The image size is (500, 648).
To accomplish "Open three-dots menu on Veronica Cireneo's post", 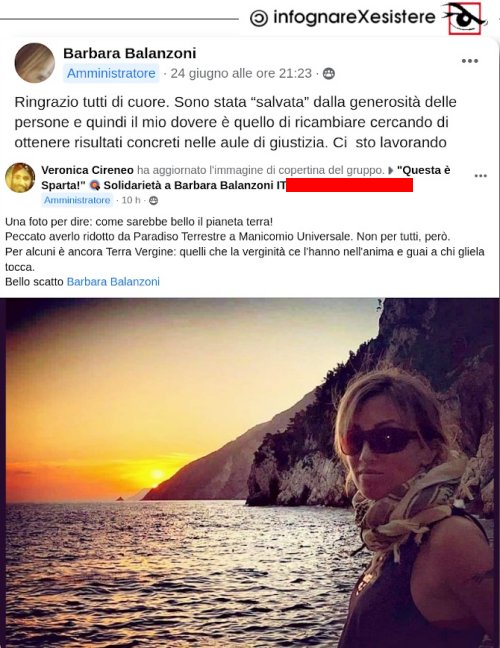I will coord(481,176).
